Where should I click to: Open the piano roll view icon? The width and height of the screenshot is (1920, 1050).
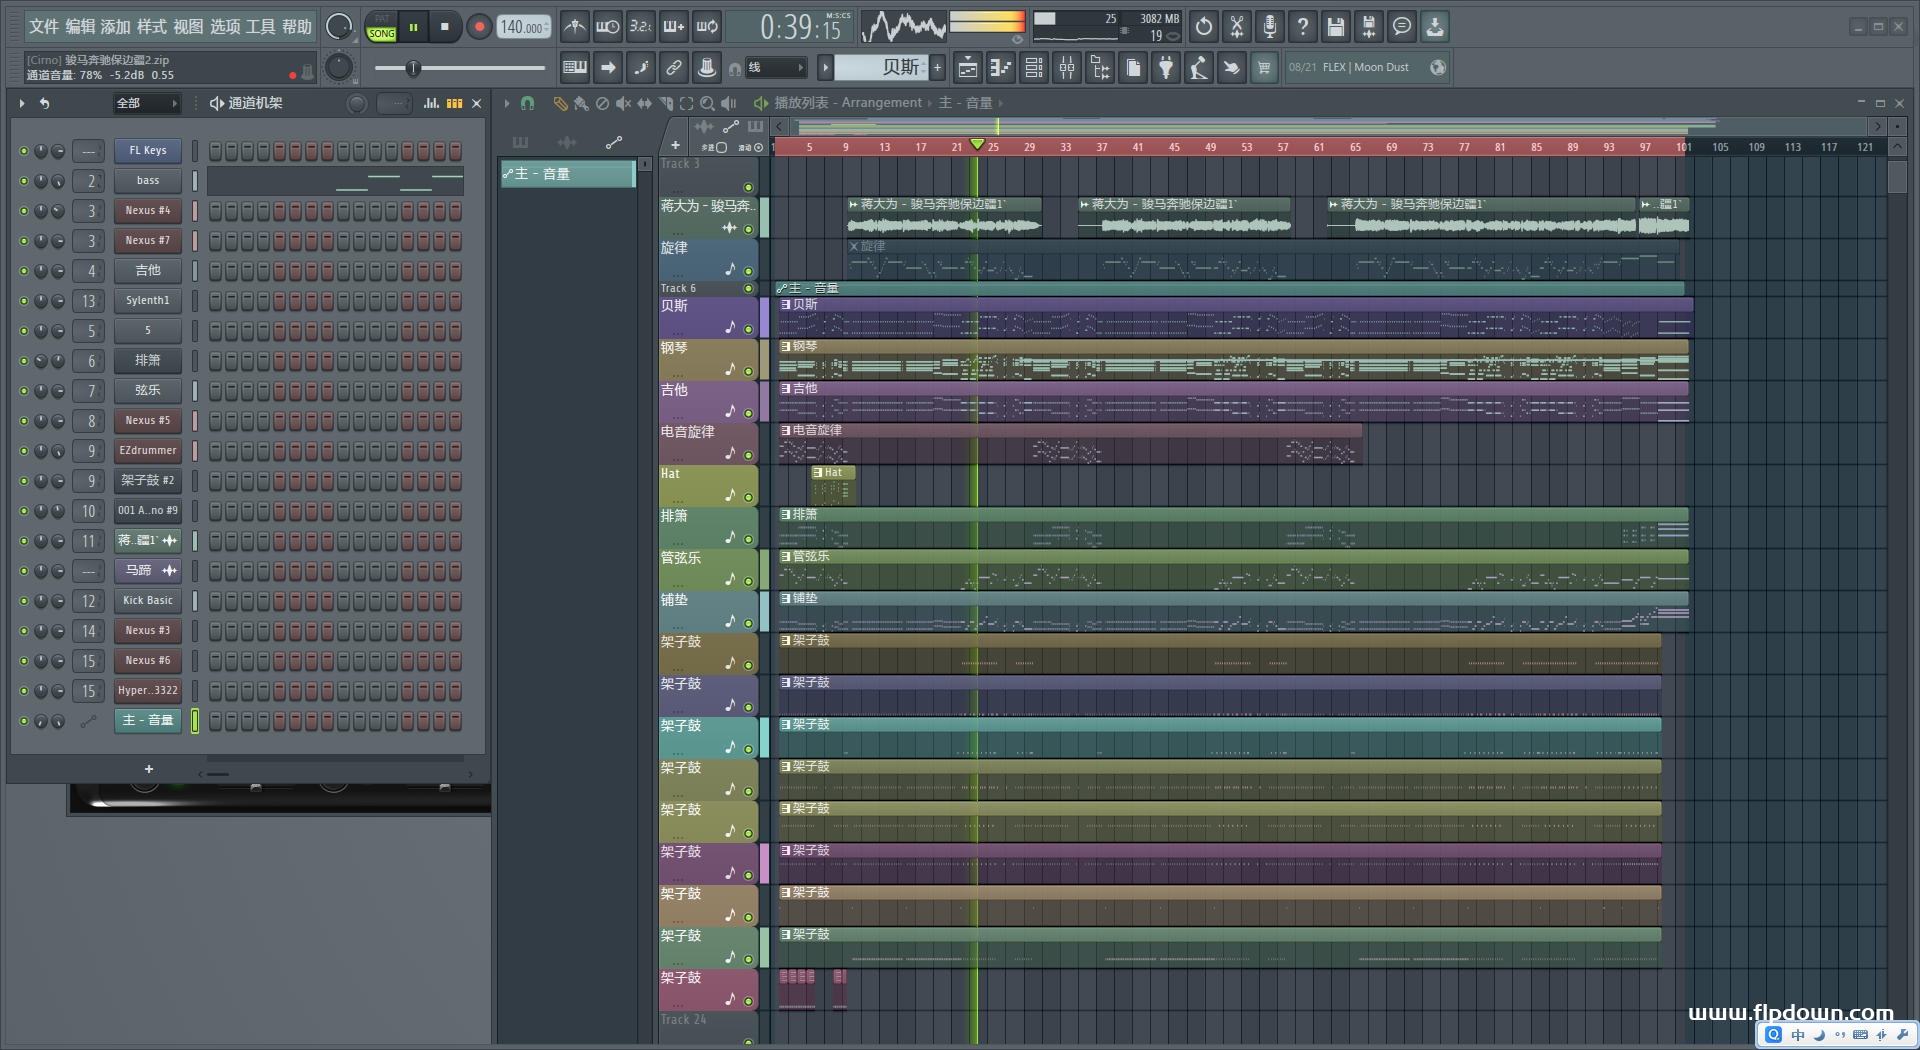[x=1001, y=68]
